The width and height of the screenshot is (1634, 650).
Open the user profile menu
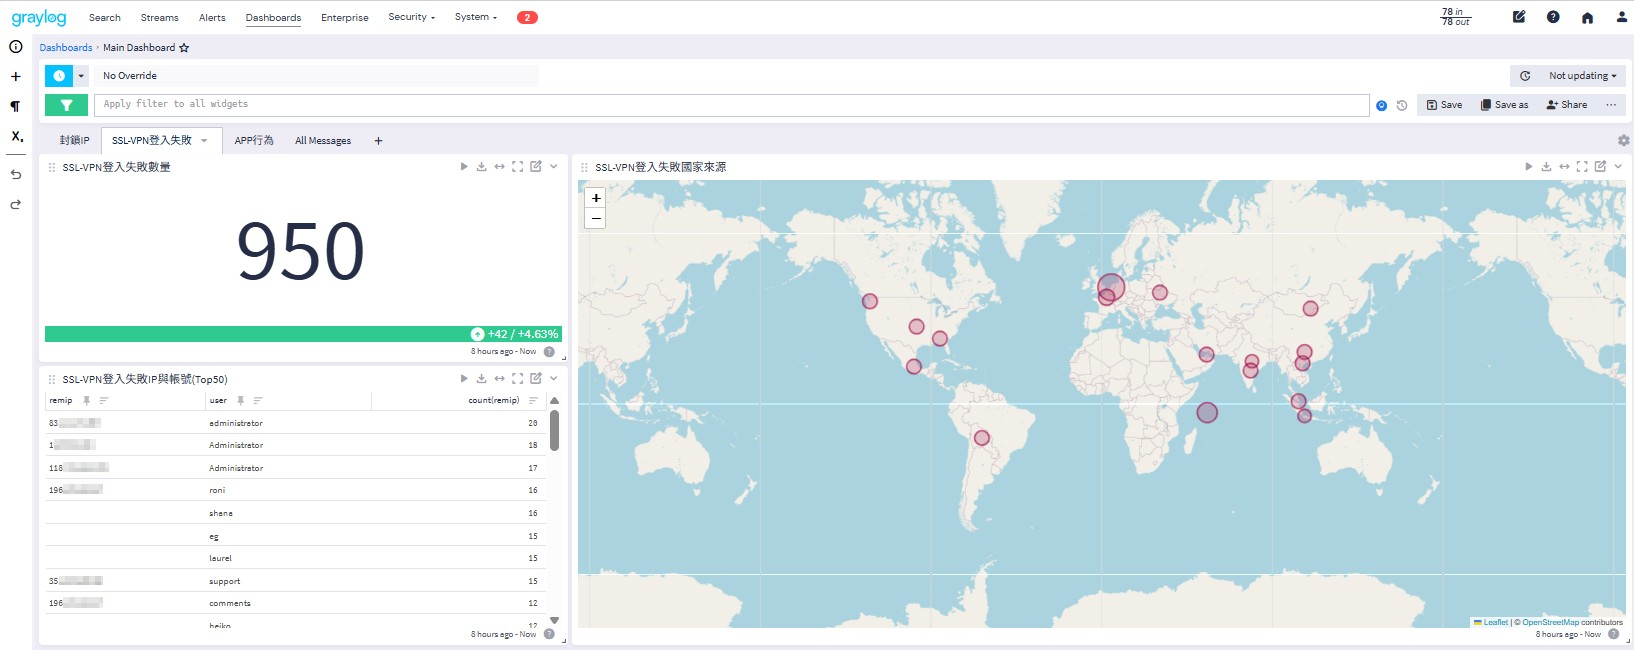(x=1621, y=17)
